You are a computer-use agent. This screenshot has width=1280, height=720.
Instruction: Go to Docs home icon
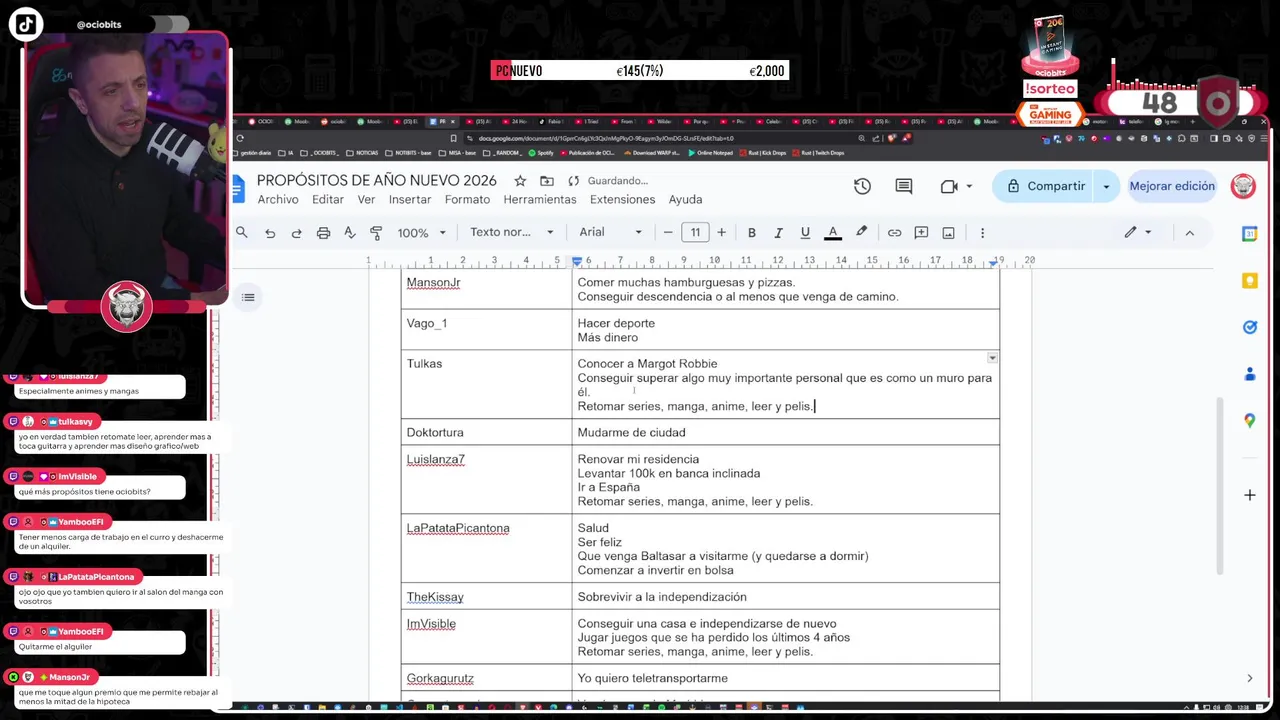tap(238, 188)
